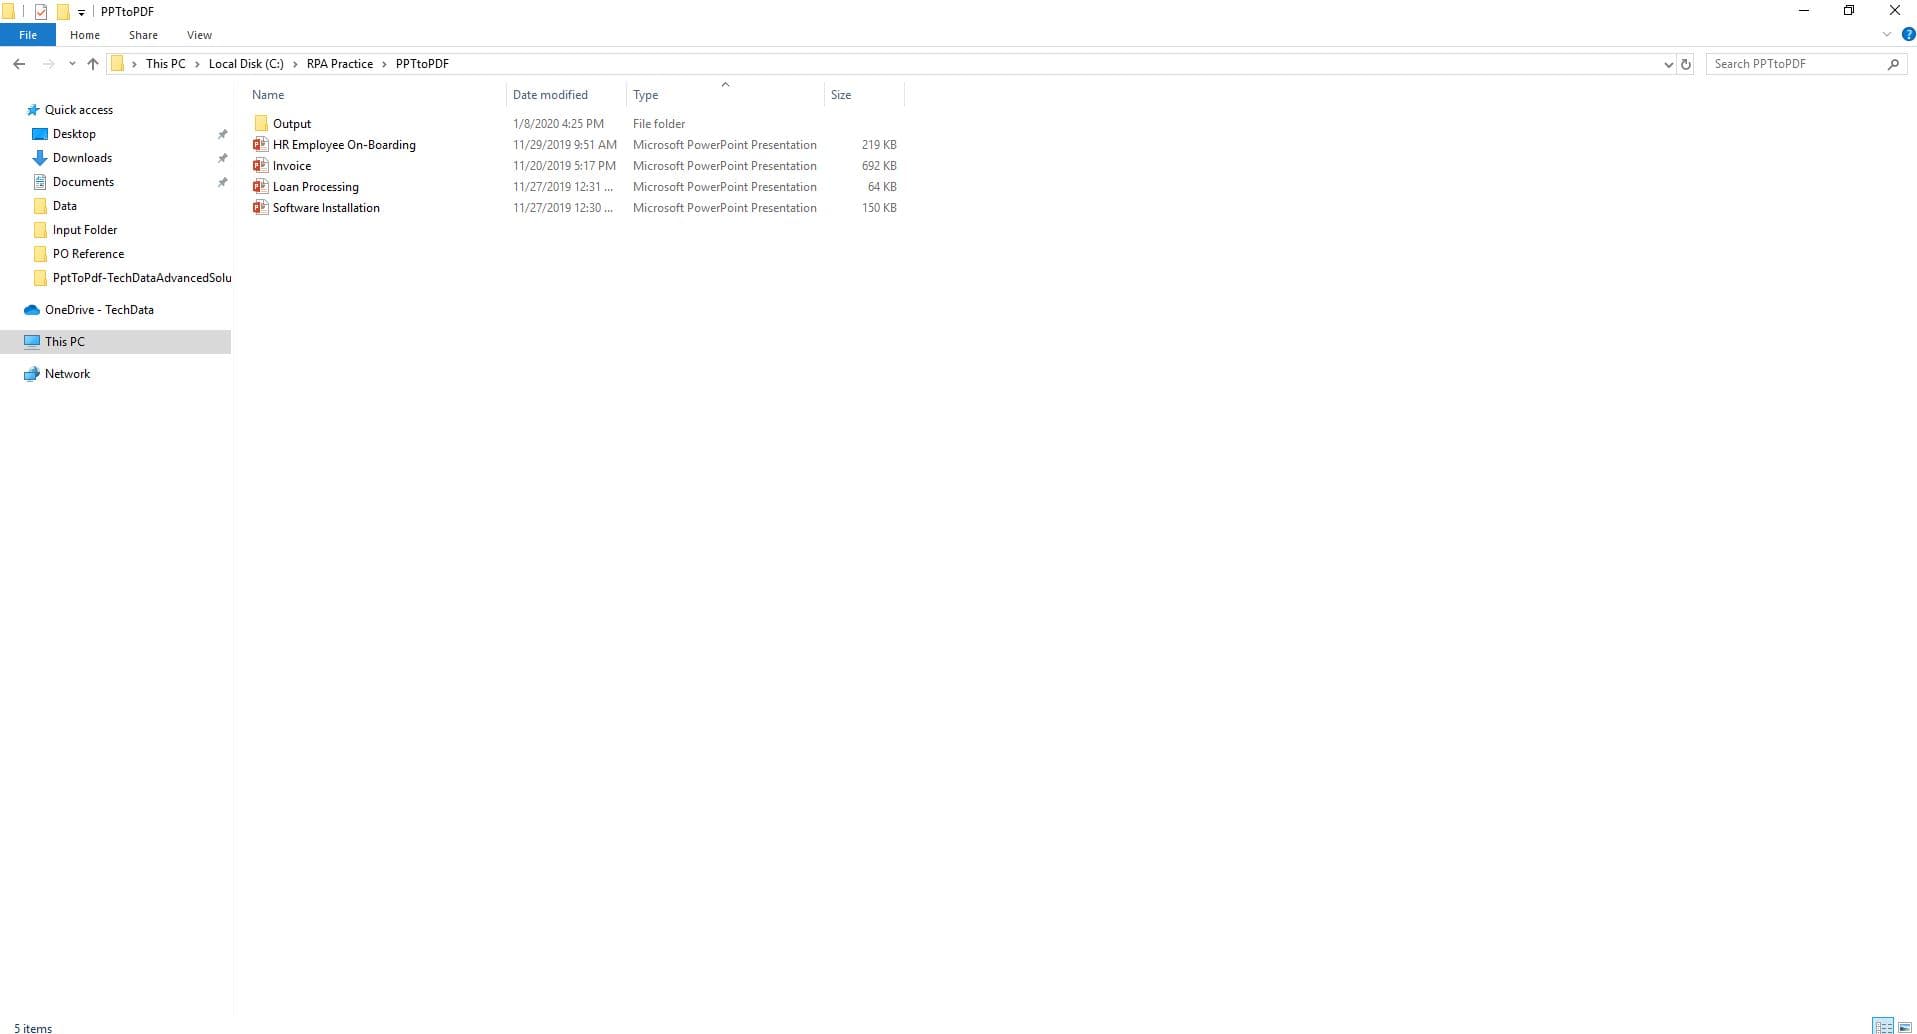1917x1034 pixels.
Task: Select the Loan Processing presentation
Action: click(x=315, y=187)
